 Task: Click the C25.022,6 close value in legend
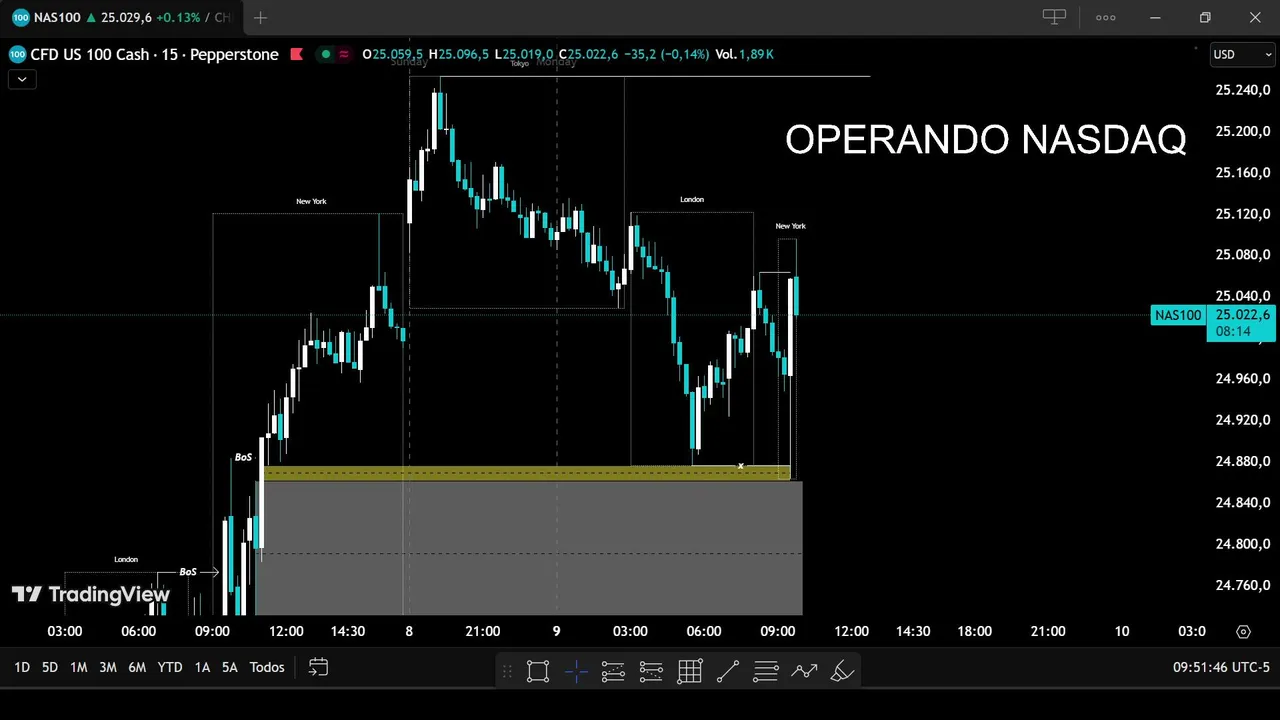pyautogui.click(x=588, y=54)
